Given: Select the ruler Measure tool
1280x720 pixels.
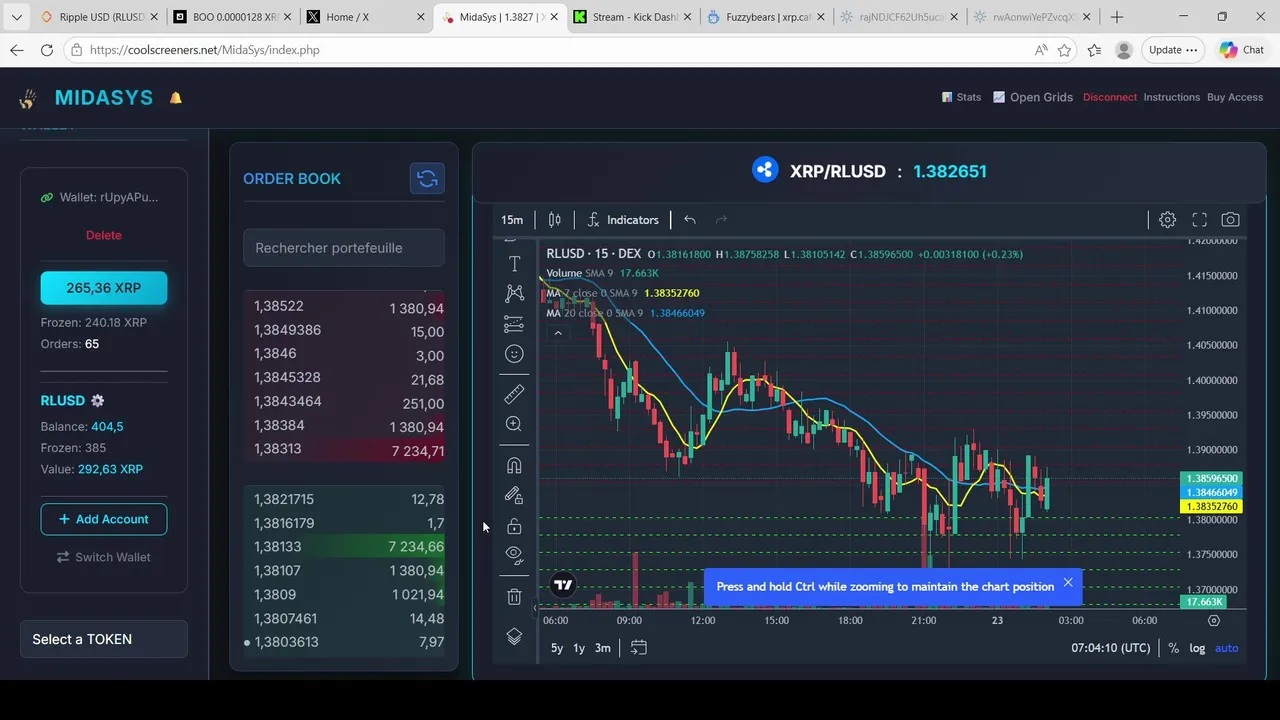Looking at the screenshot, I should (514, 394).
